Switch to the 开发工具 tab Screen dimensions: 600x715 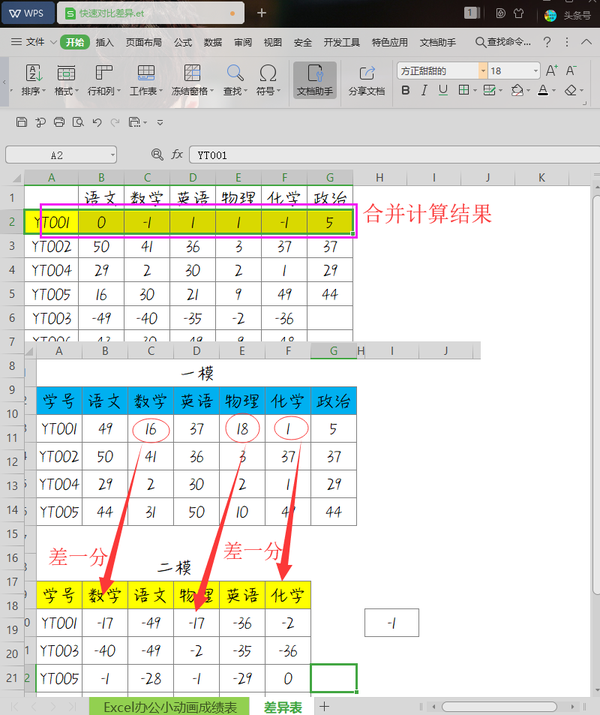341,42
